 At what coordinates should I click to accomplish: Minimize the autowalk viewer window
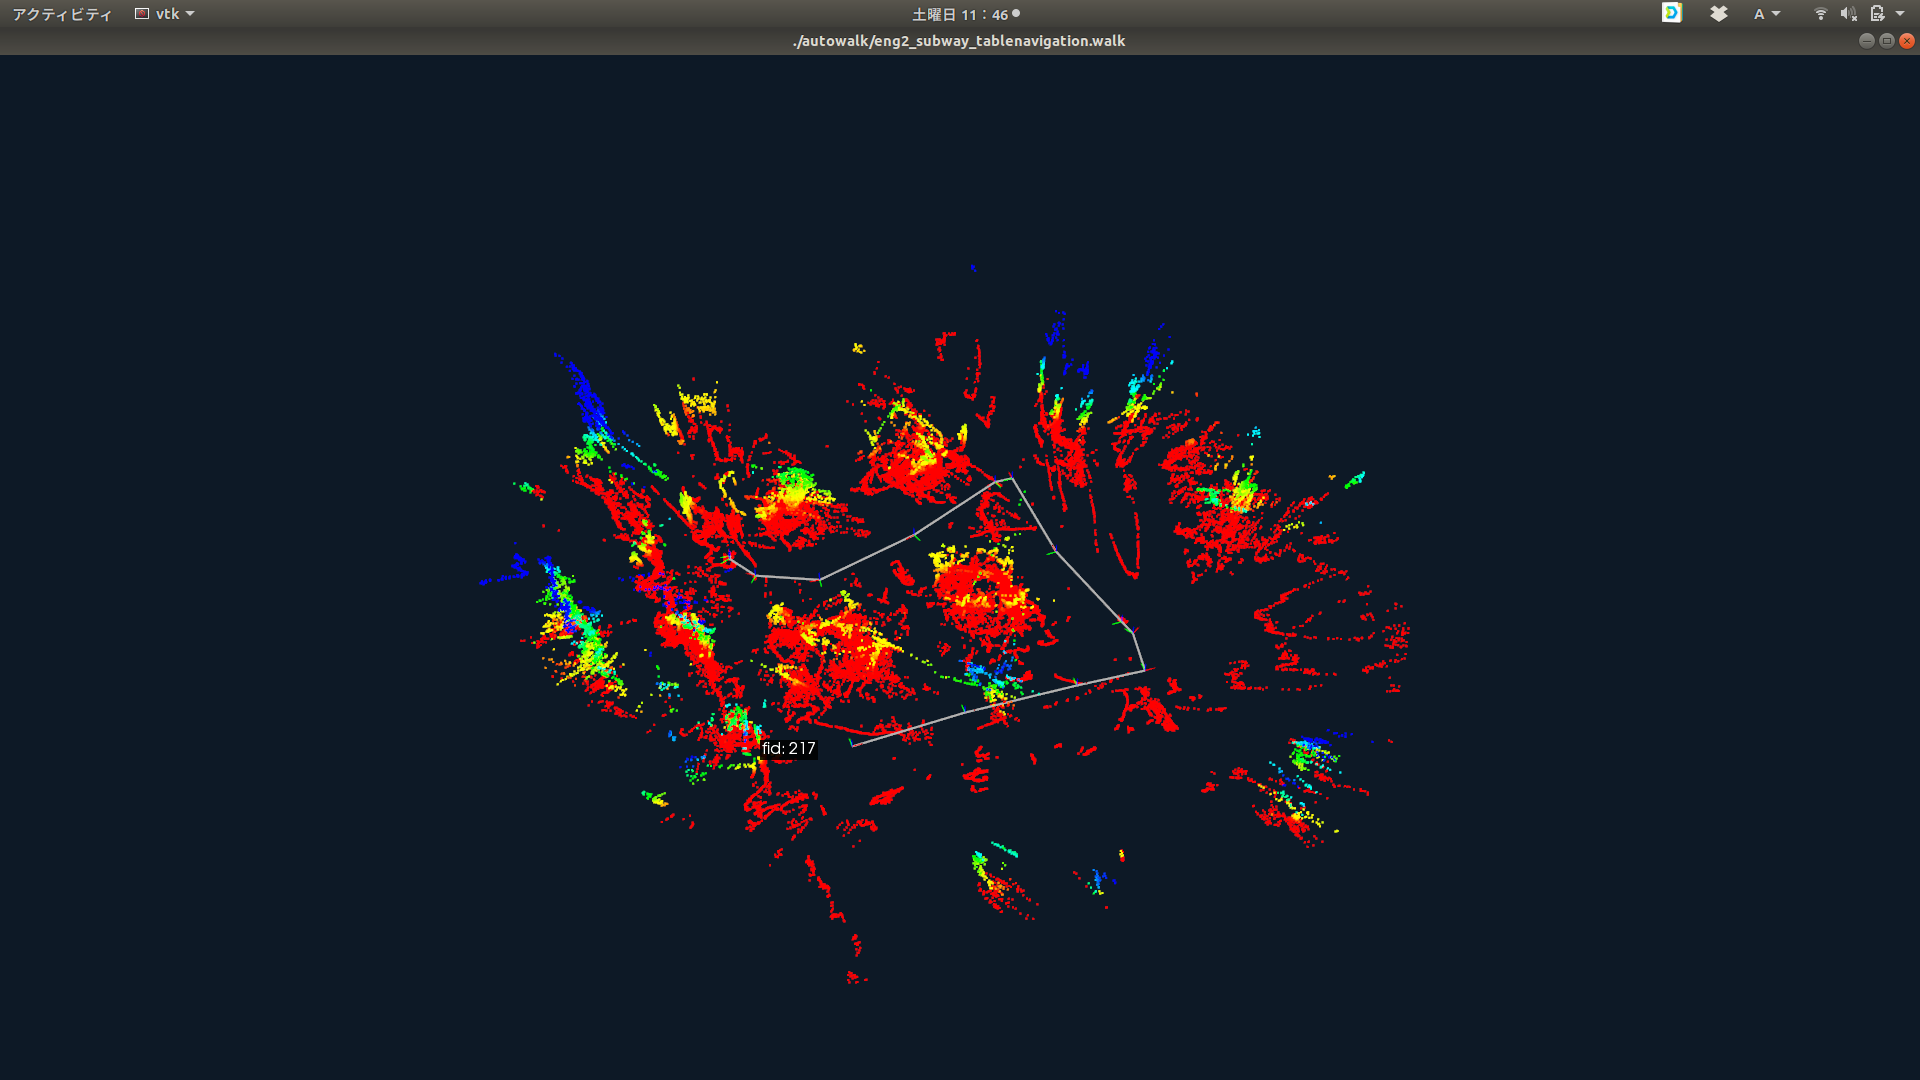(1866, 41)
